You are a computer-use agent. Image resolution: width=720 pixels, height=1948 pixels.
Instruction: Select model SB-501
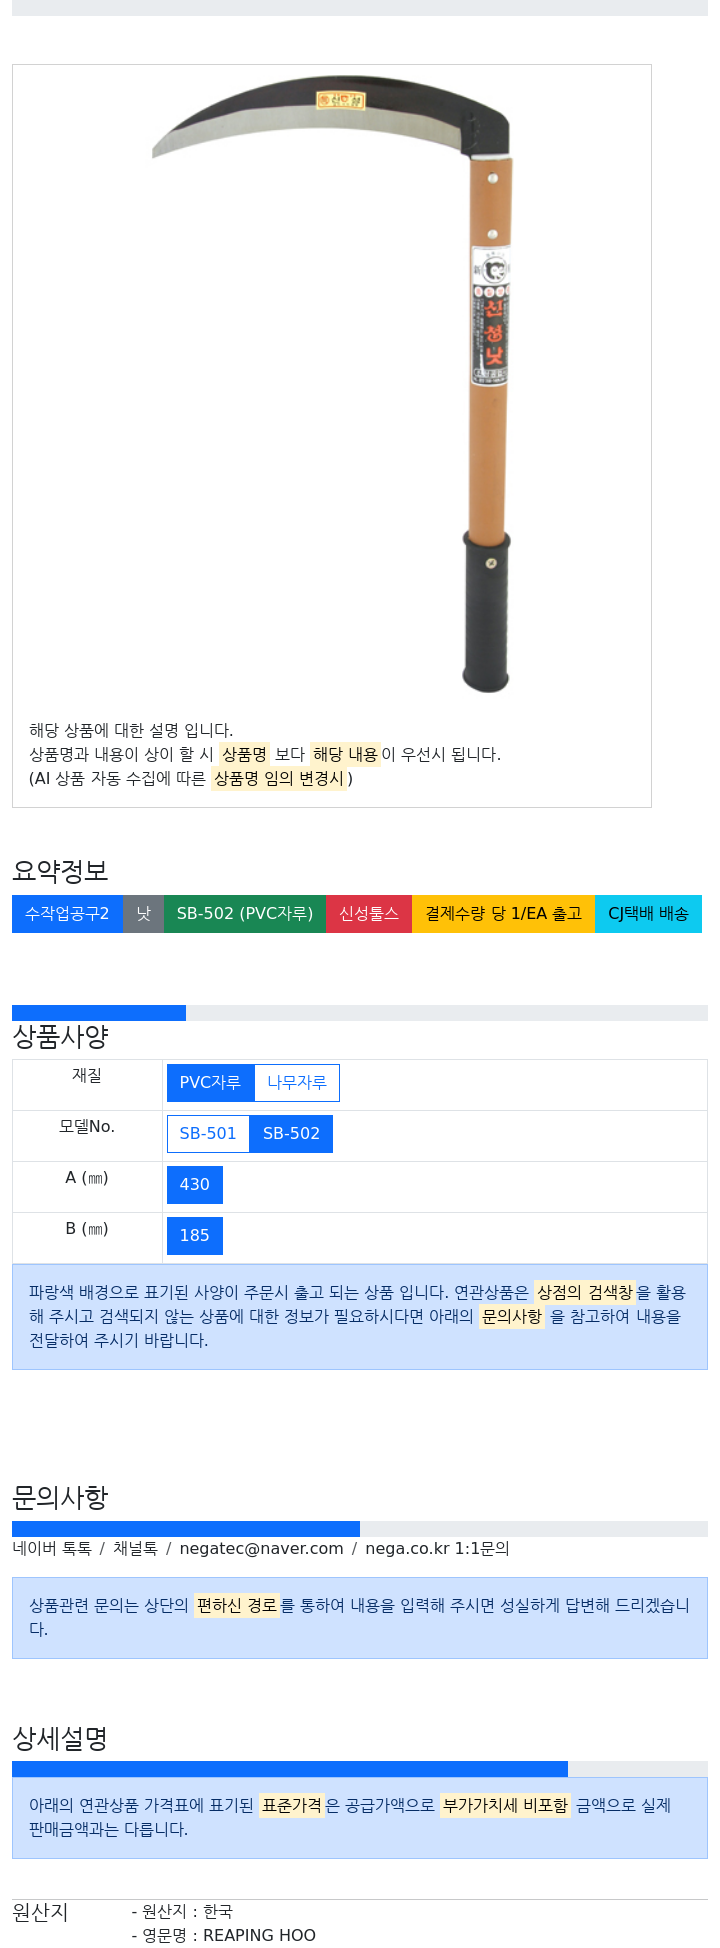click(208, 1134)
